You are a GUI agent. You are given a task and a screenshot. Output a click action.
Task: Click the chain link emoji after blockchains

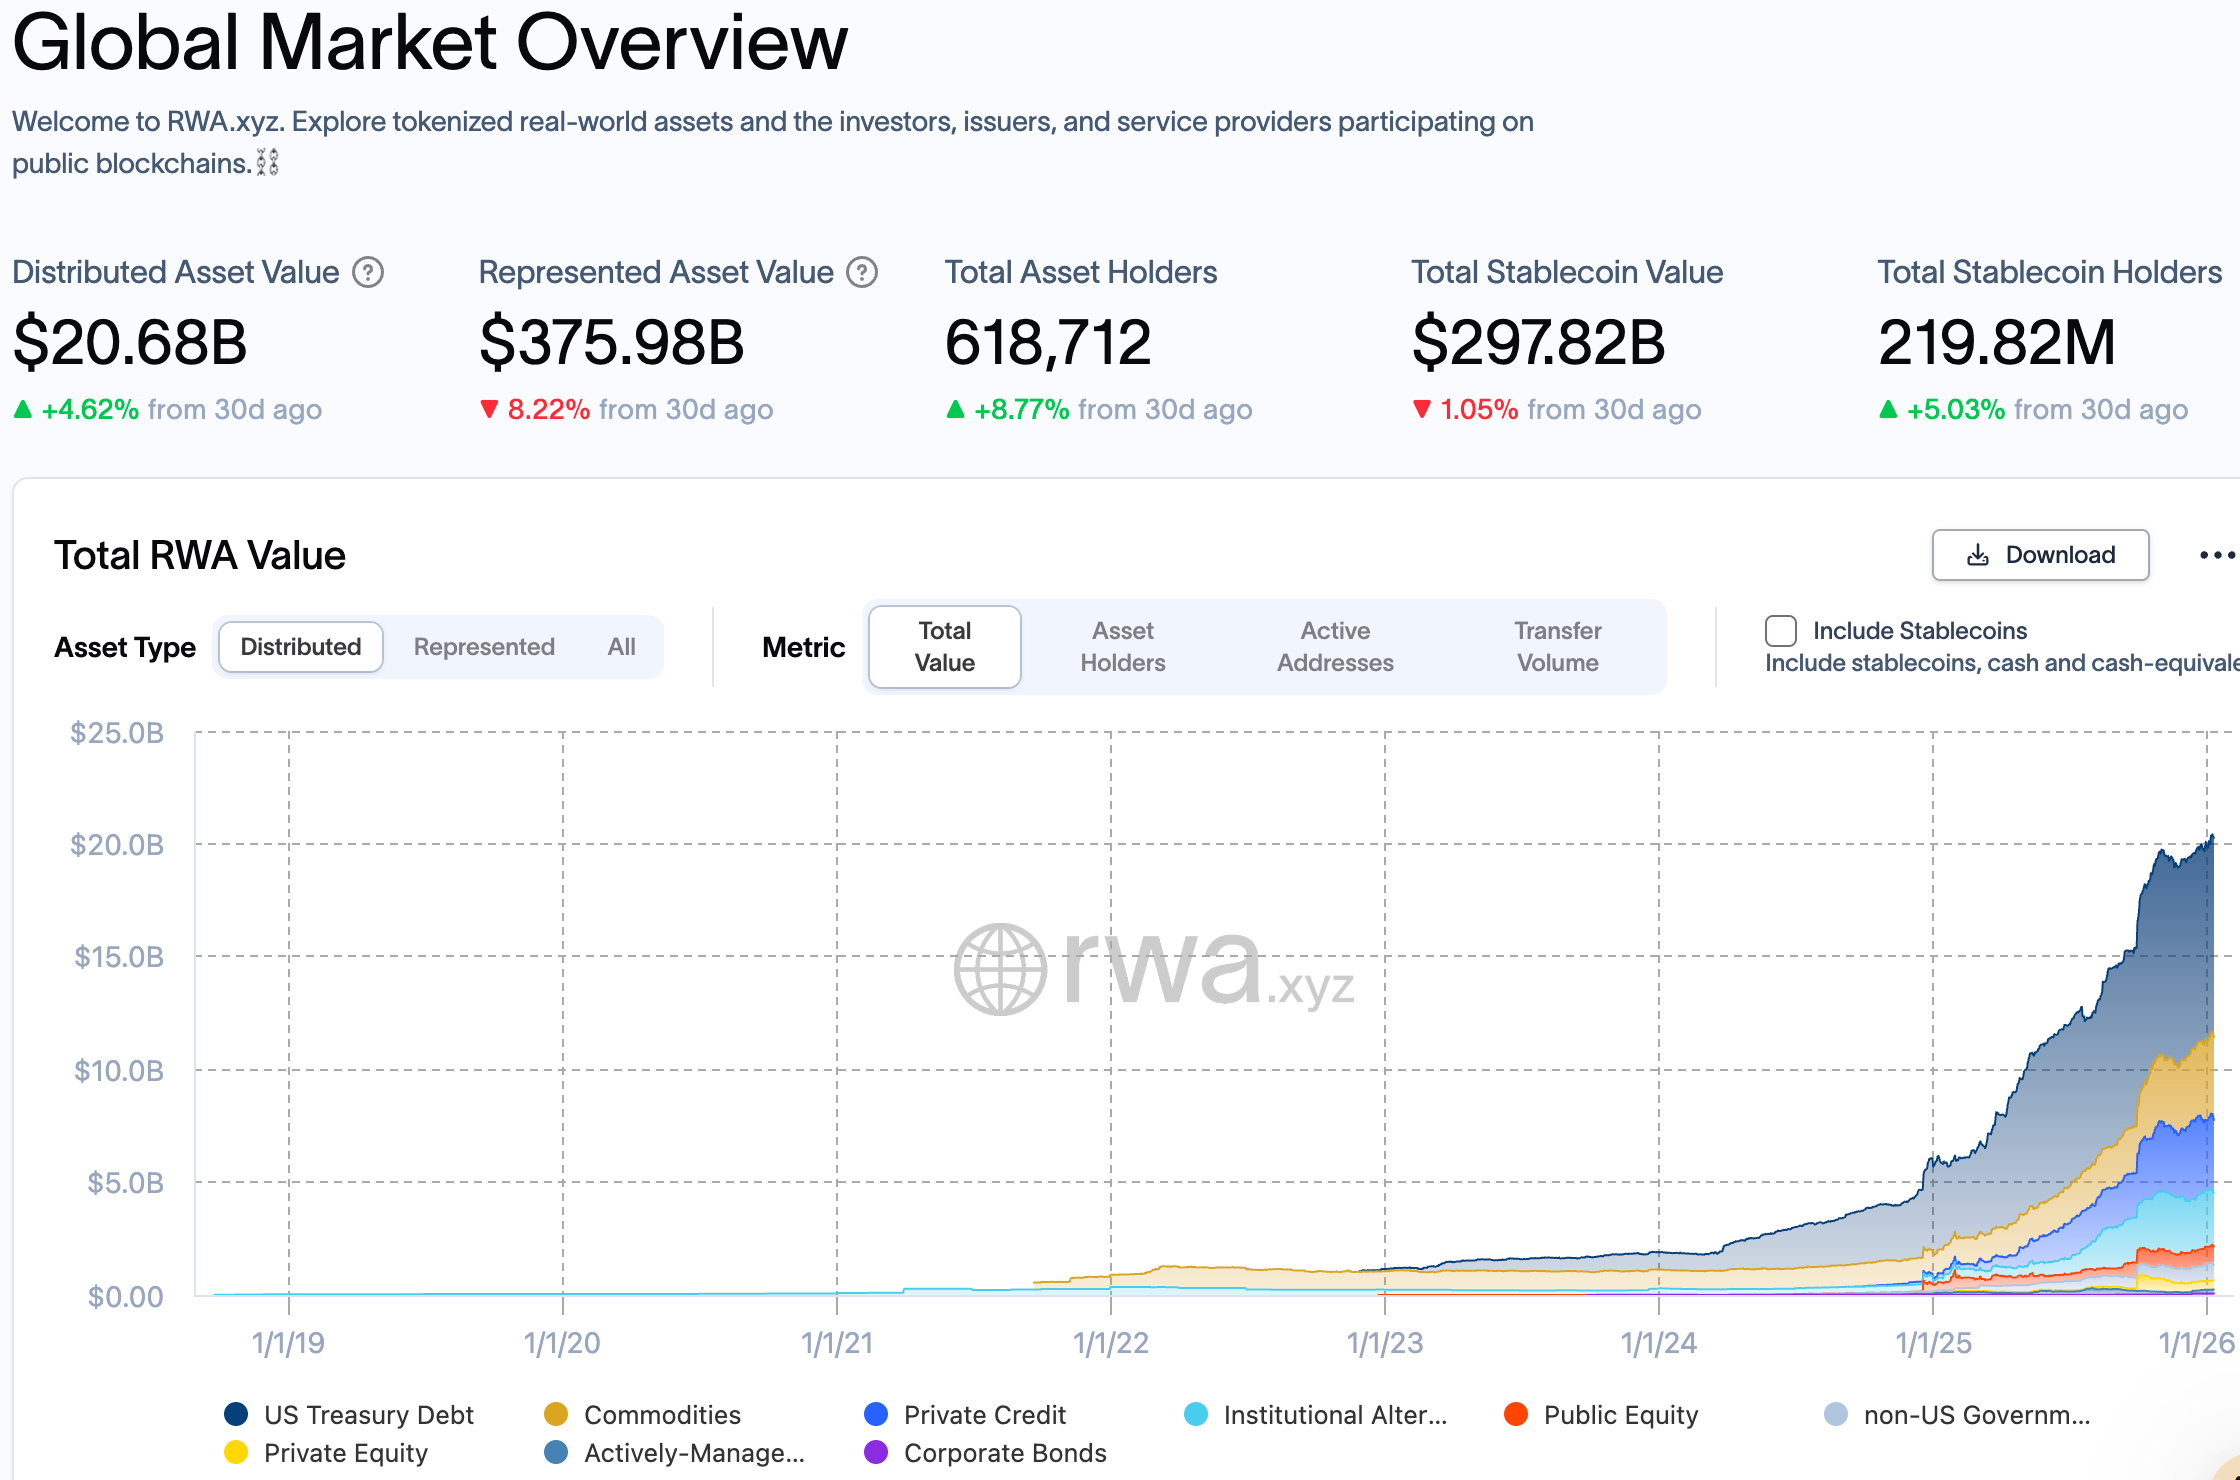coord(267,163)
